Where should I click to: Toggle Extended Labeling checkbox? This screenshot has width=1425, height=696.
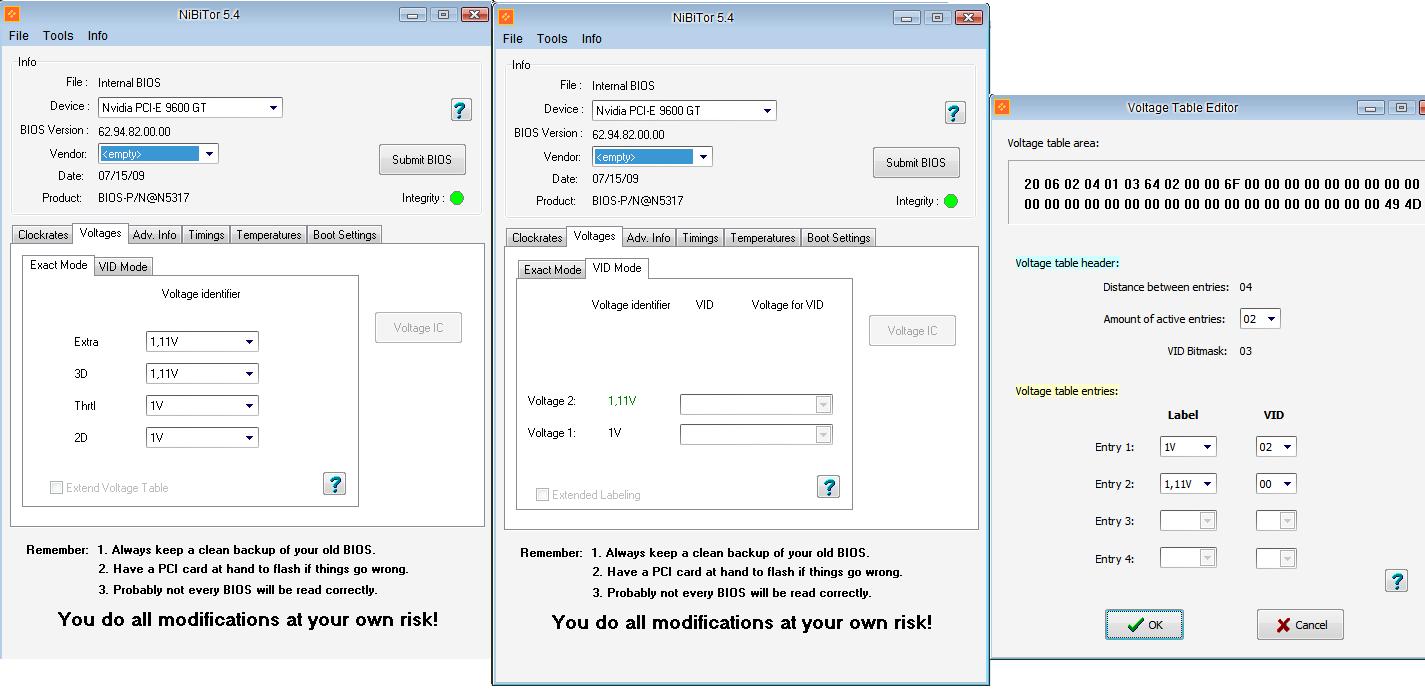coord(542,495)
